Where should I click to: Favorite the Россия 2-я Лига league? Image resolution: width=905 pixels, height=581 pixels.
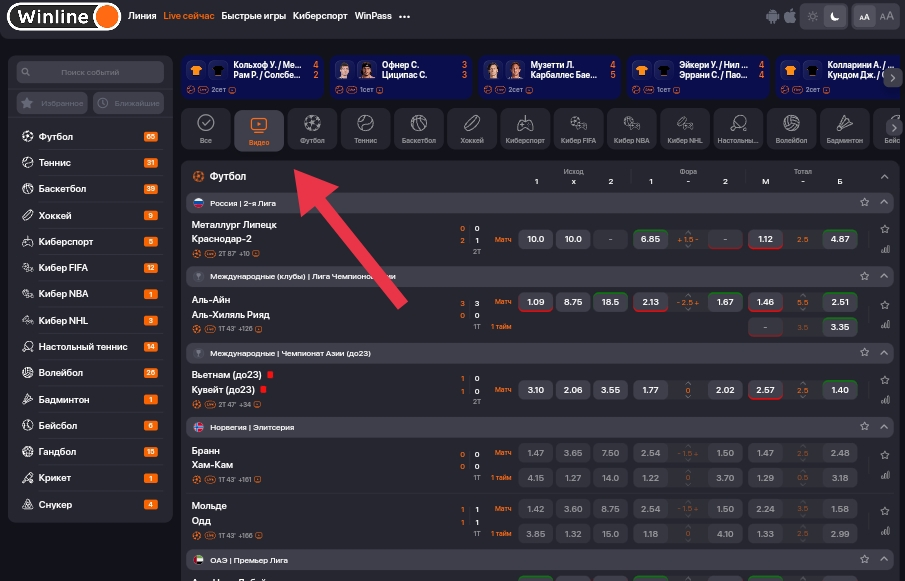pos(864,202)
